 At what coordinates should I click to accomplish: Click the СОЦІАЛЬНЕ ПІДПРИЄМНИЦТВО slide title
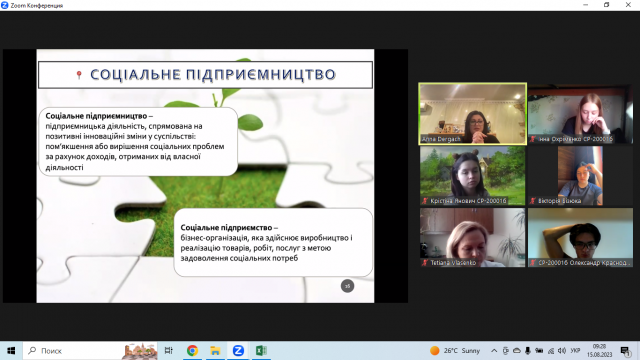[x=213, y=75]
